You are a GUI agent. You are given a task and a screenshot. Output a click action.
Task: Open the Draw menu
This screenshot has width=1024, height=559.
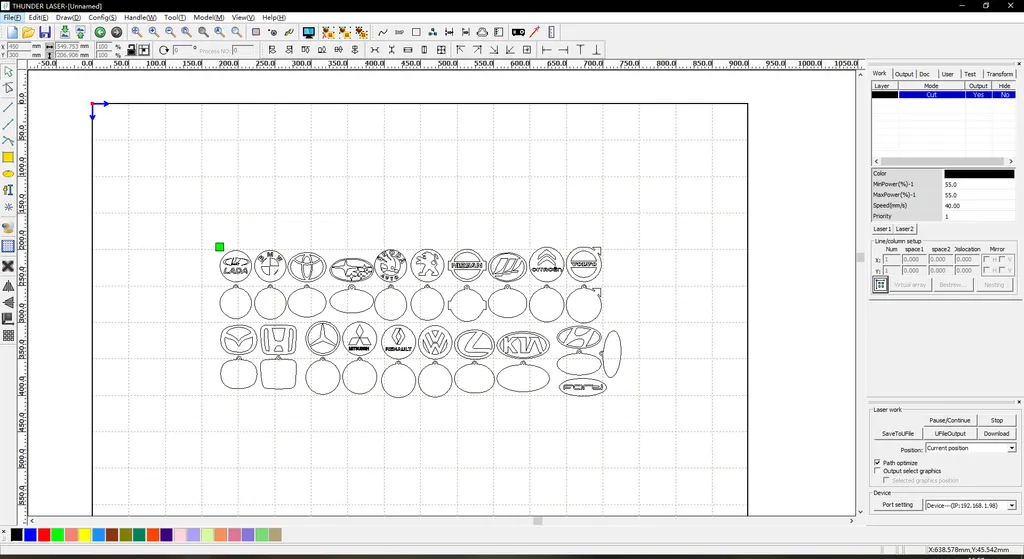click(68, 18)
